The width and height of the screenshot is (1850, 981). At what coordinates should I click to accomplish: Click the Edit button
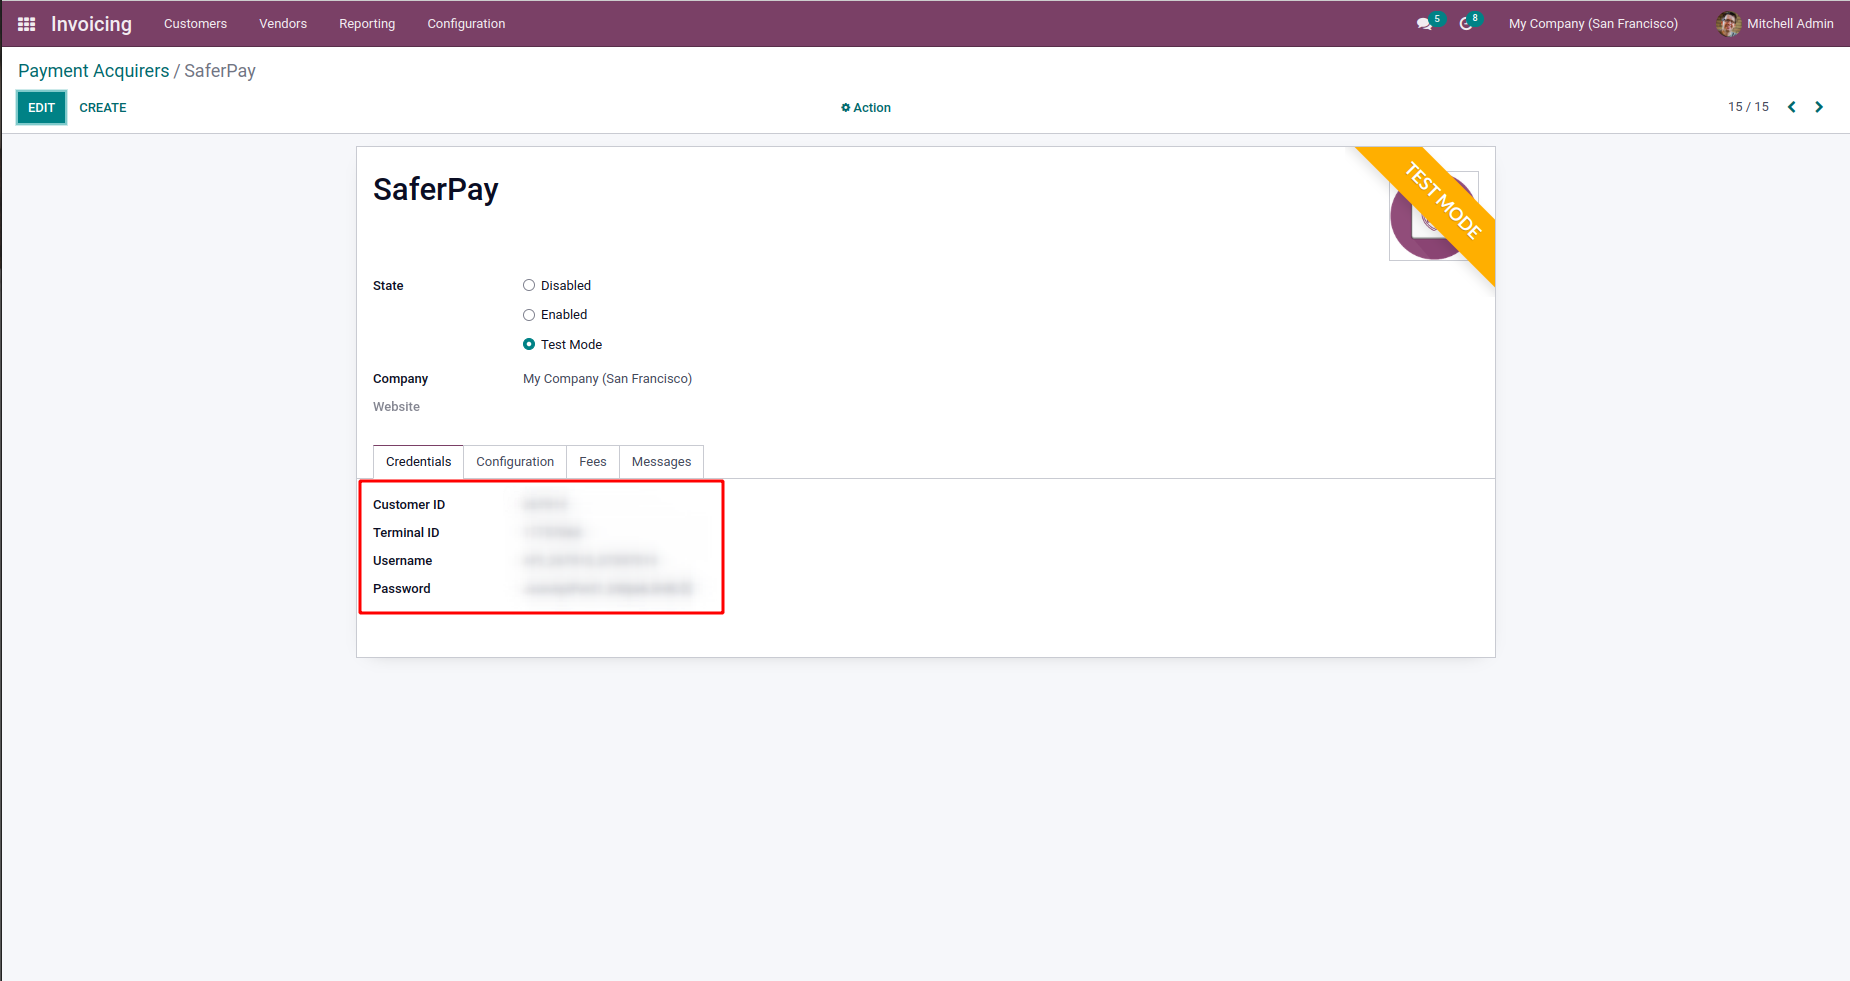click(42, 108)
